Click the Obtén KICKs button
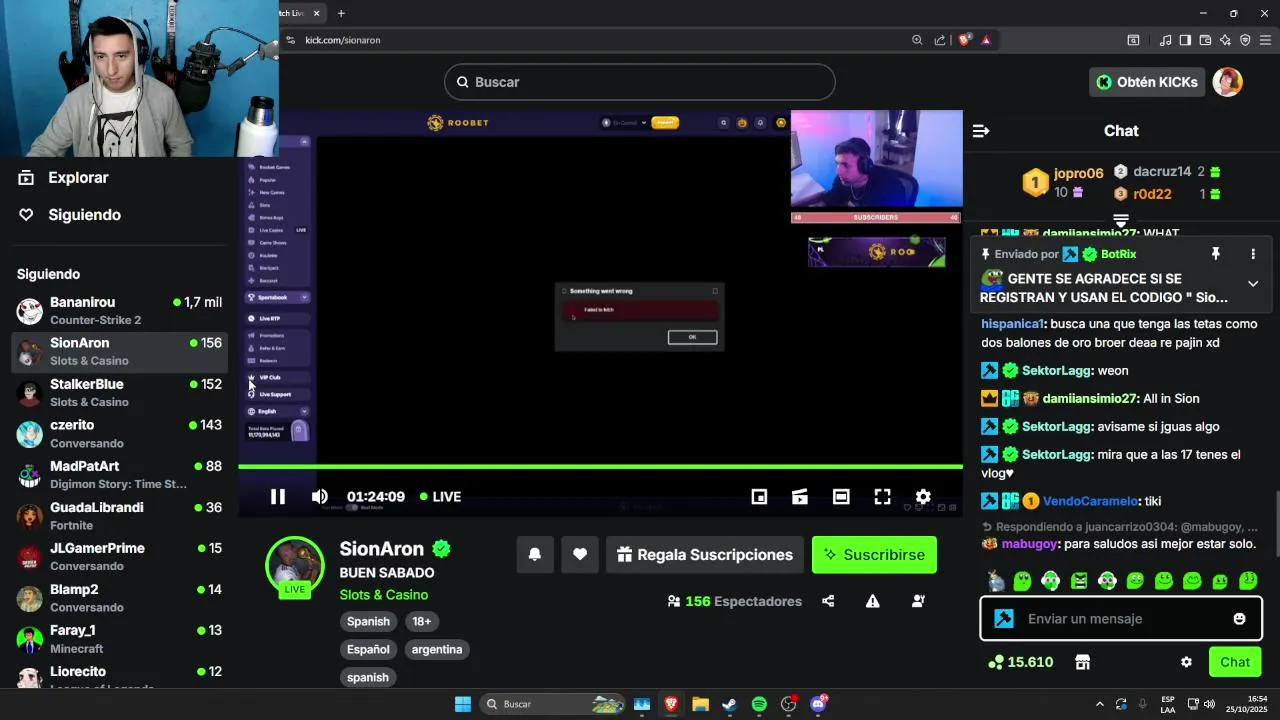The width and height of the screenshot is (1280, 720). click(x=1146, y=82)
